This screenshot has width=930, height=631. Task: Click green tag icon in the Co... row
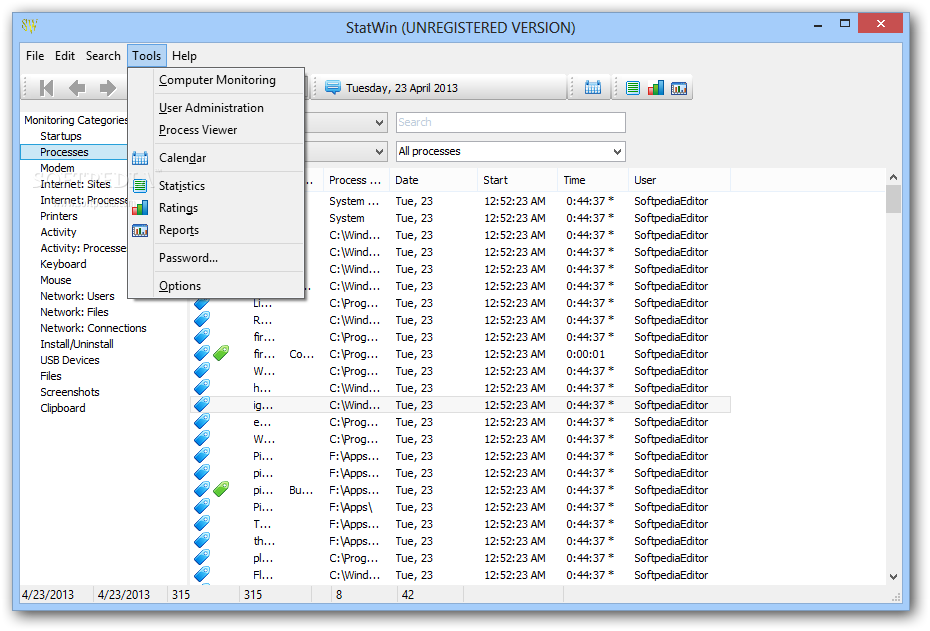click(x=221, y=353)
